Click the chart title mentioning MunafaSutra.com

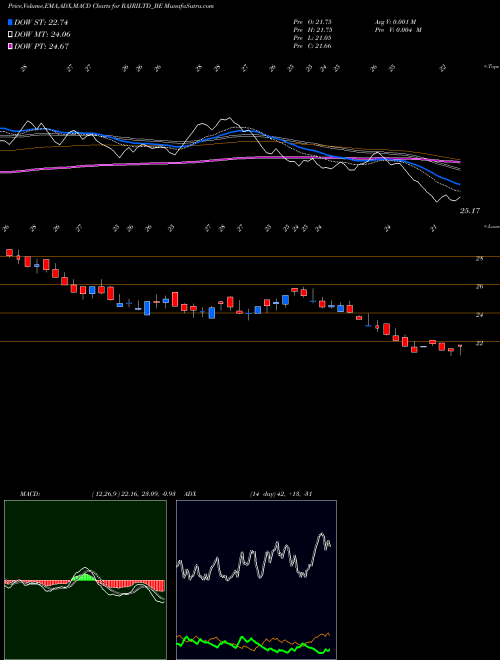(x=111, y=6)
